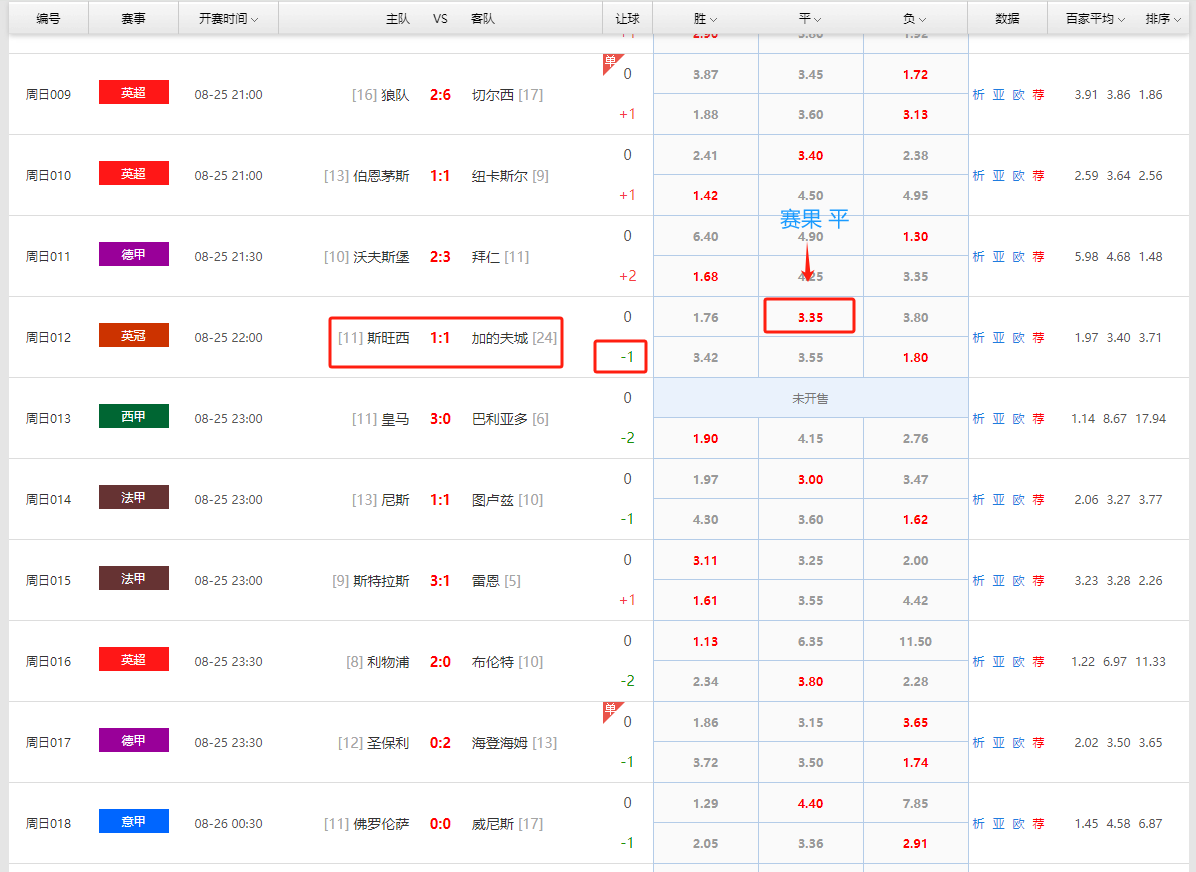The image size is (1196, 872).
Task: Sort by 开赛时间 column header dropdown
Action: pos(228,18)
